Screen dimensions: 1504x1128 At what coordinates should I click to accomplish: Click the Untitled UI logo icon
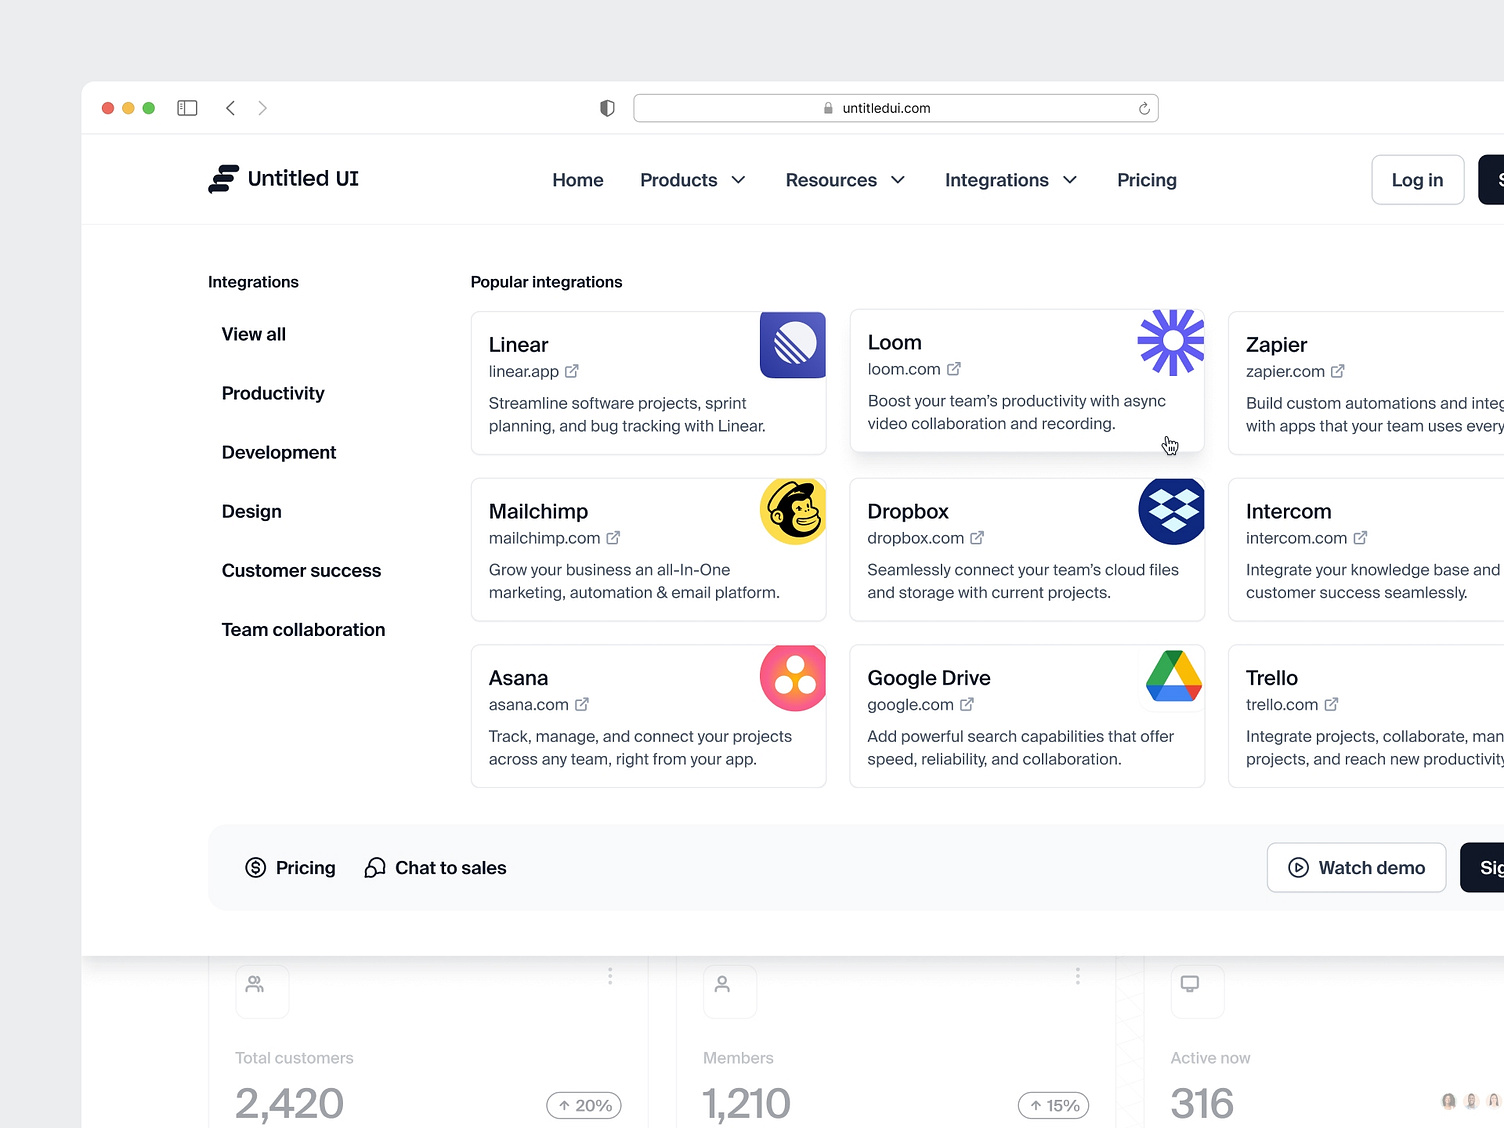(x=223, y=179)
